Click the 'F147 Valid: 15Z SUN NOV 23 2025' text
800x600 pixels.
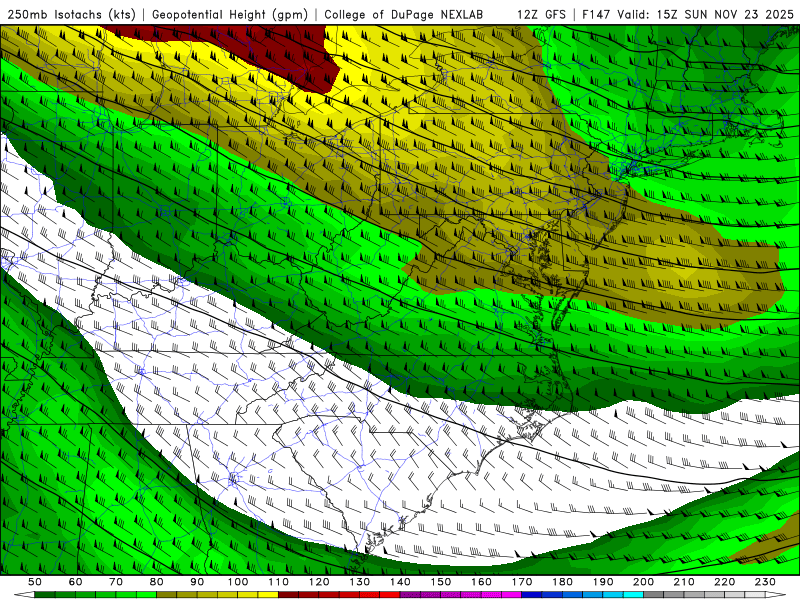tap(688, 14)
